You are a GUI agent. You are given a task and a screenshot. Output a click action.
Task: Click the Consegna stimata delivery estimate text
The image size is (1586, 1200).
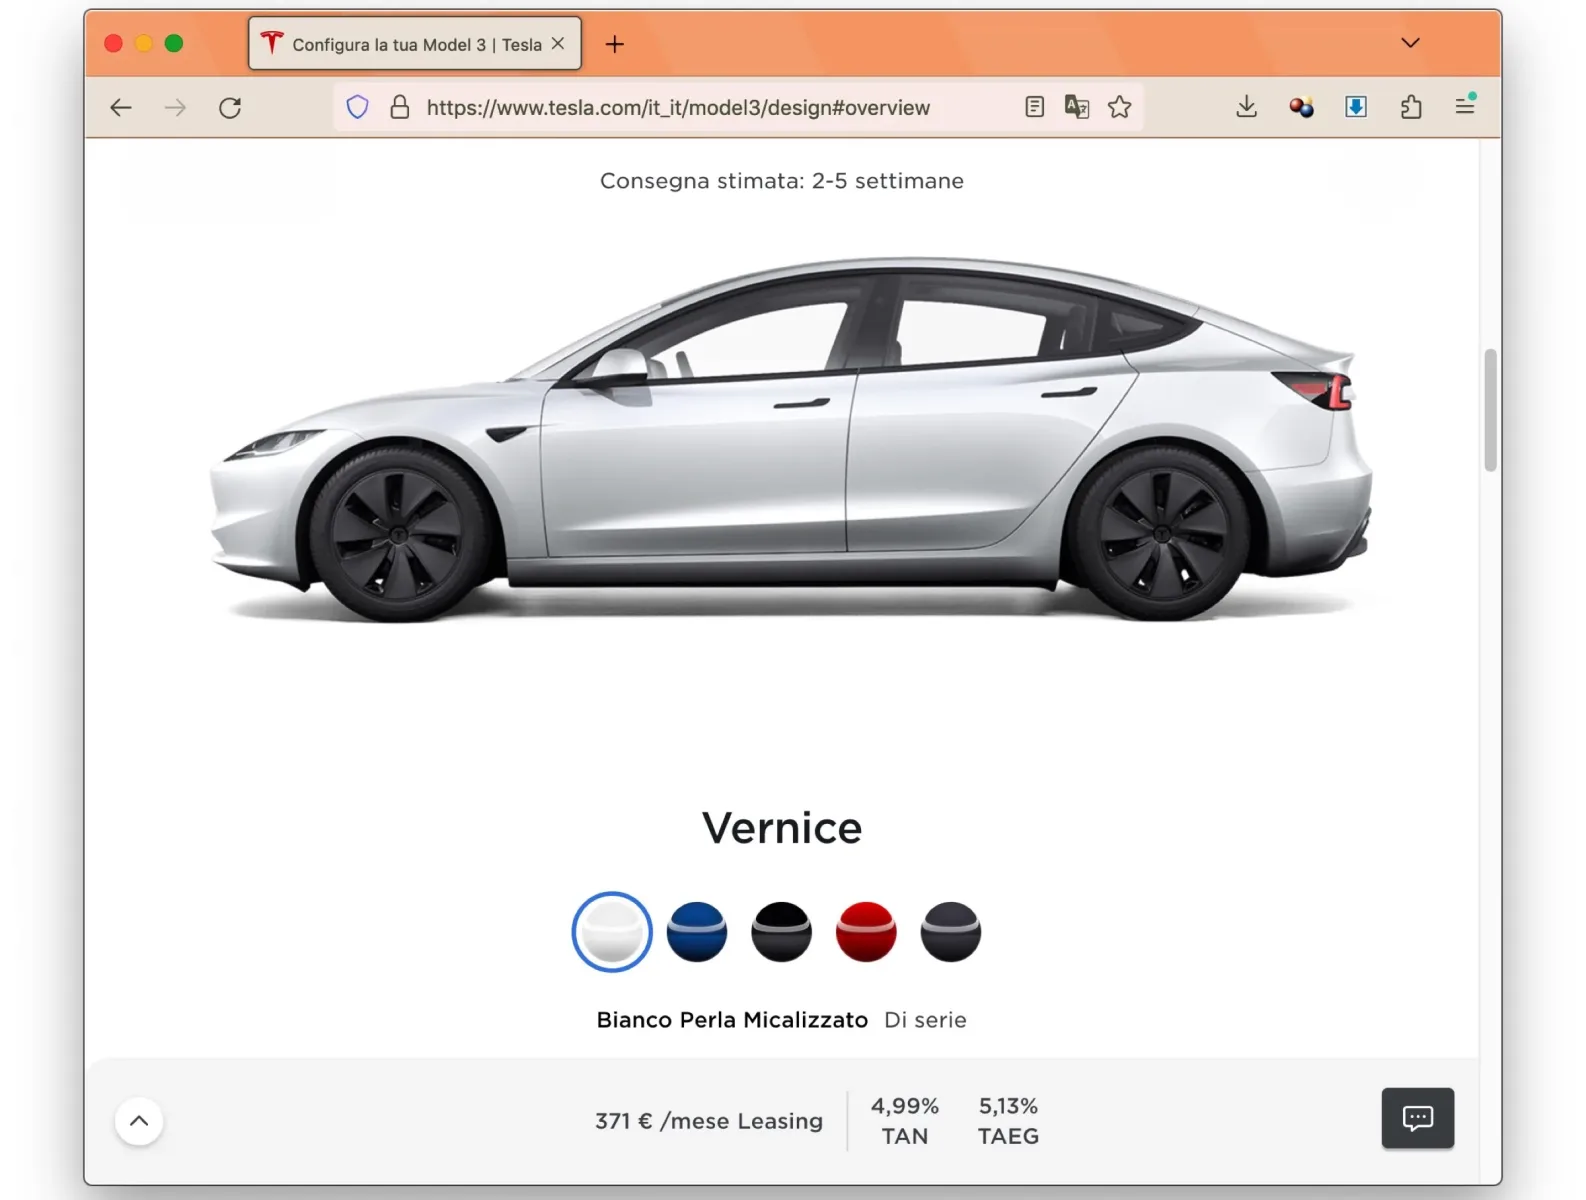(x=782, y=181)
